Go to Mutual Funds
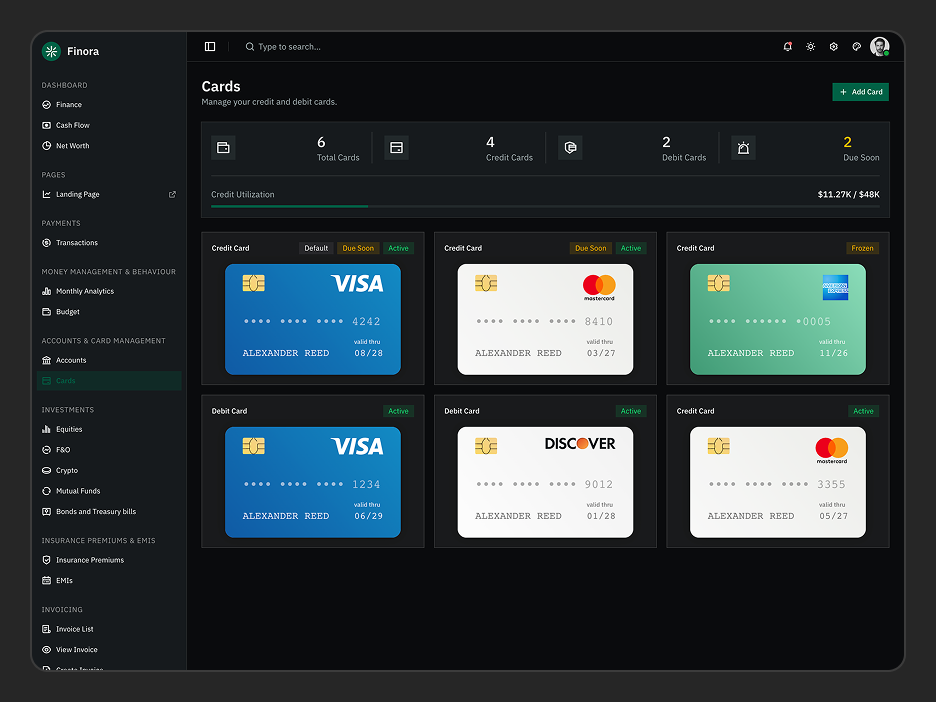Screen dimensions: 936x702 109,491
